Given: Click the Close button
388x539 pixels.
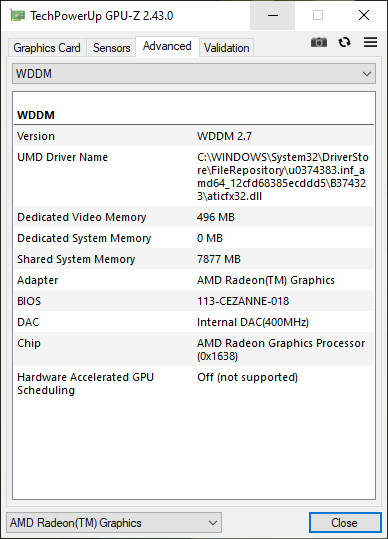Looking at the screenshot, I should [x=345, y=523].
